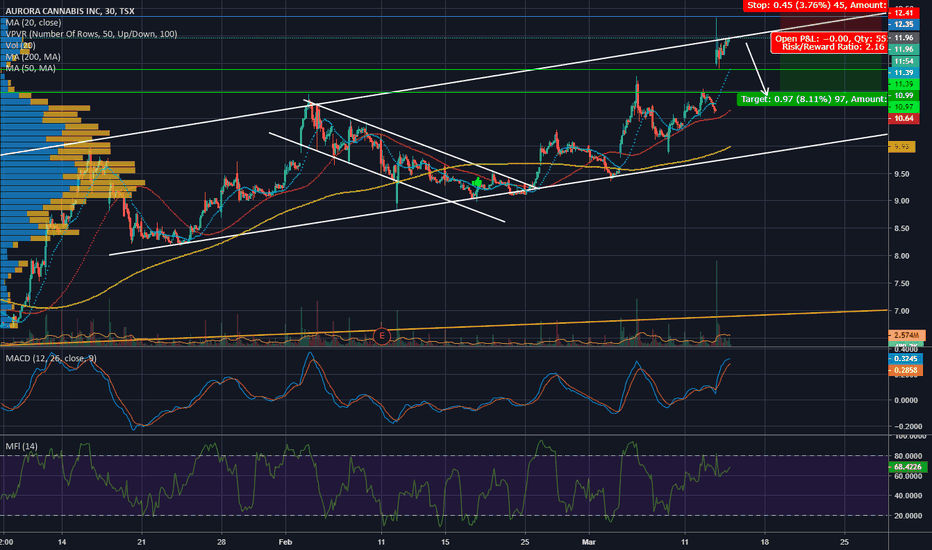Select the 8.50 price axis label
The height and width of the screenshot is (550, 932).
[901, 228]
